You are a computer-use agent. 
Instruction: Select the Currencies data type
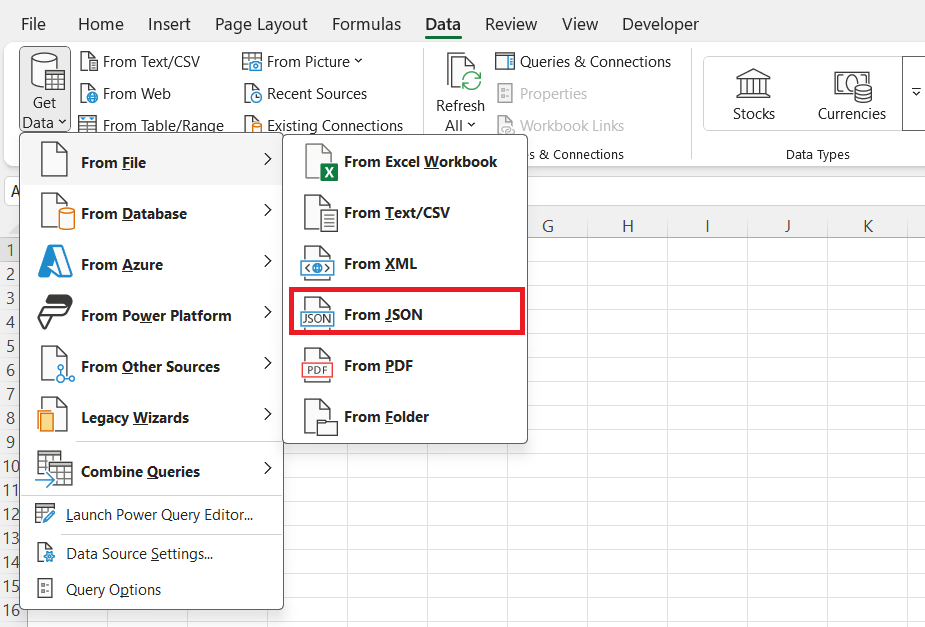click(851, 94)
